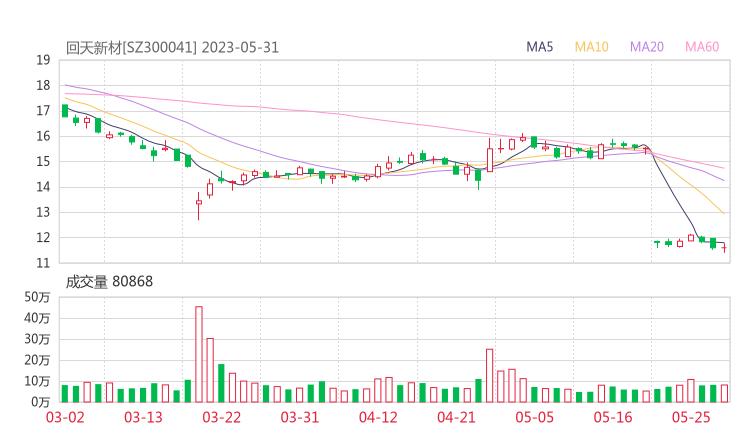740x440 pixels.
Task: Click the 19 price axis label
Action: pyautogui.click(x=43, y=60)
